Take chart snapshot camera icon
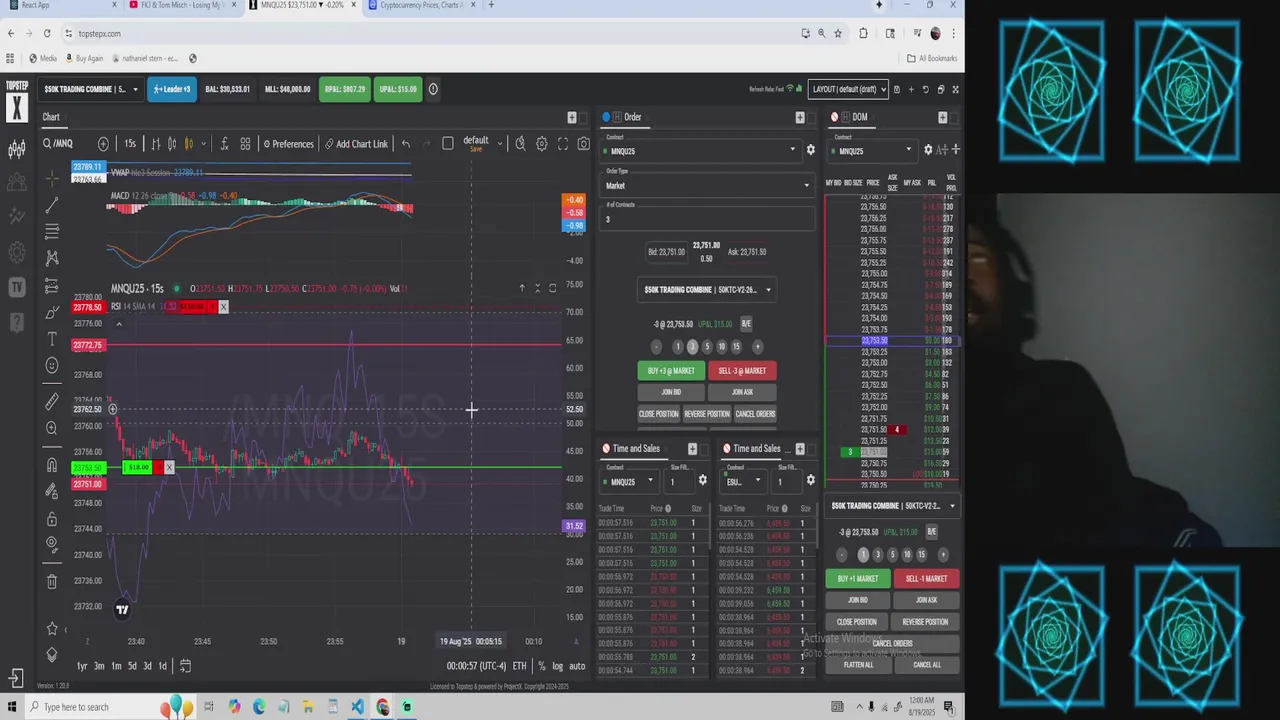The height and width of the screenshot is (720, 1280). click(x=583, y=144)
